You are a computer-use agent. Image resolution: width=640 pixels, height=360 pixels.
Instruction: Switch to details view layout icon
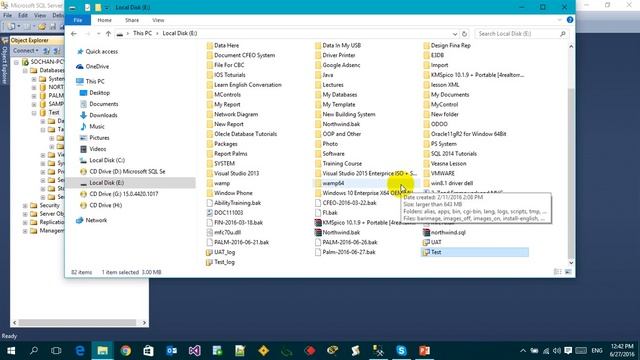(x=558, y=272)
